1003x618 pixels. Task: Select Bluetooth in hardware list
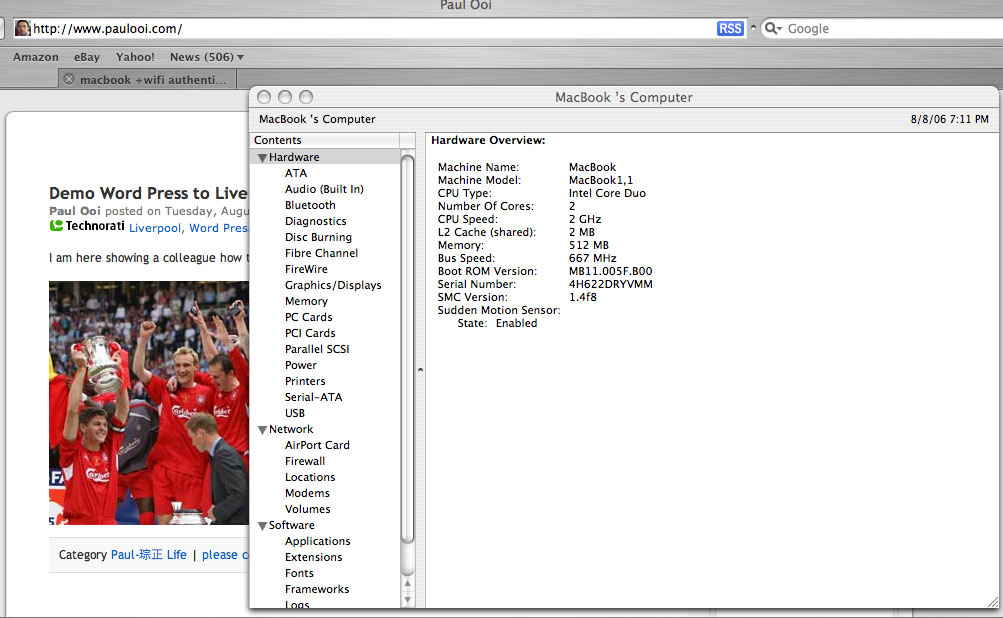coord(310,205)
